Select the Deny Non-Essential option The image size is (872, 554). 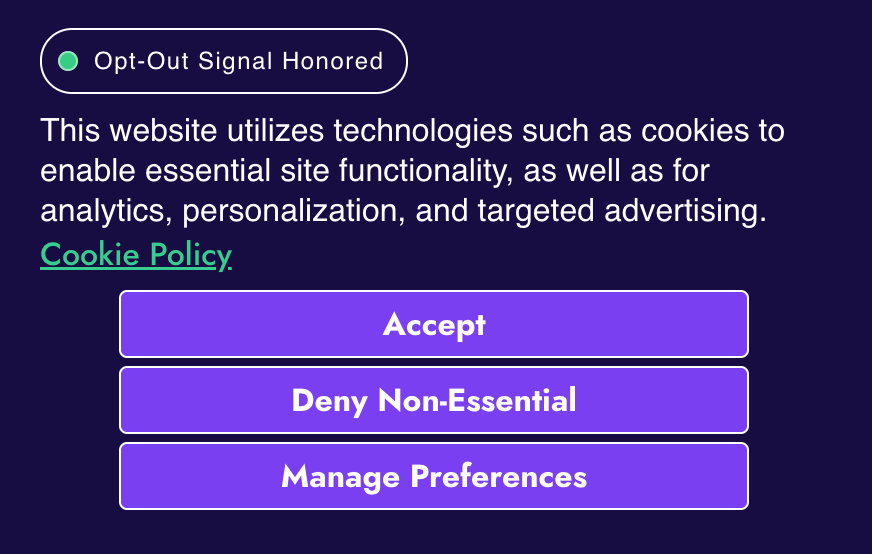point(434,400)
